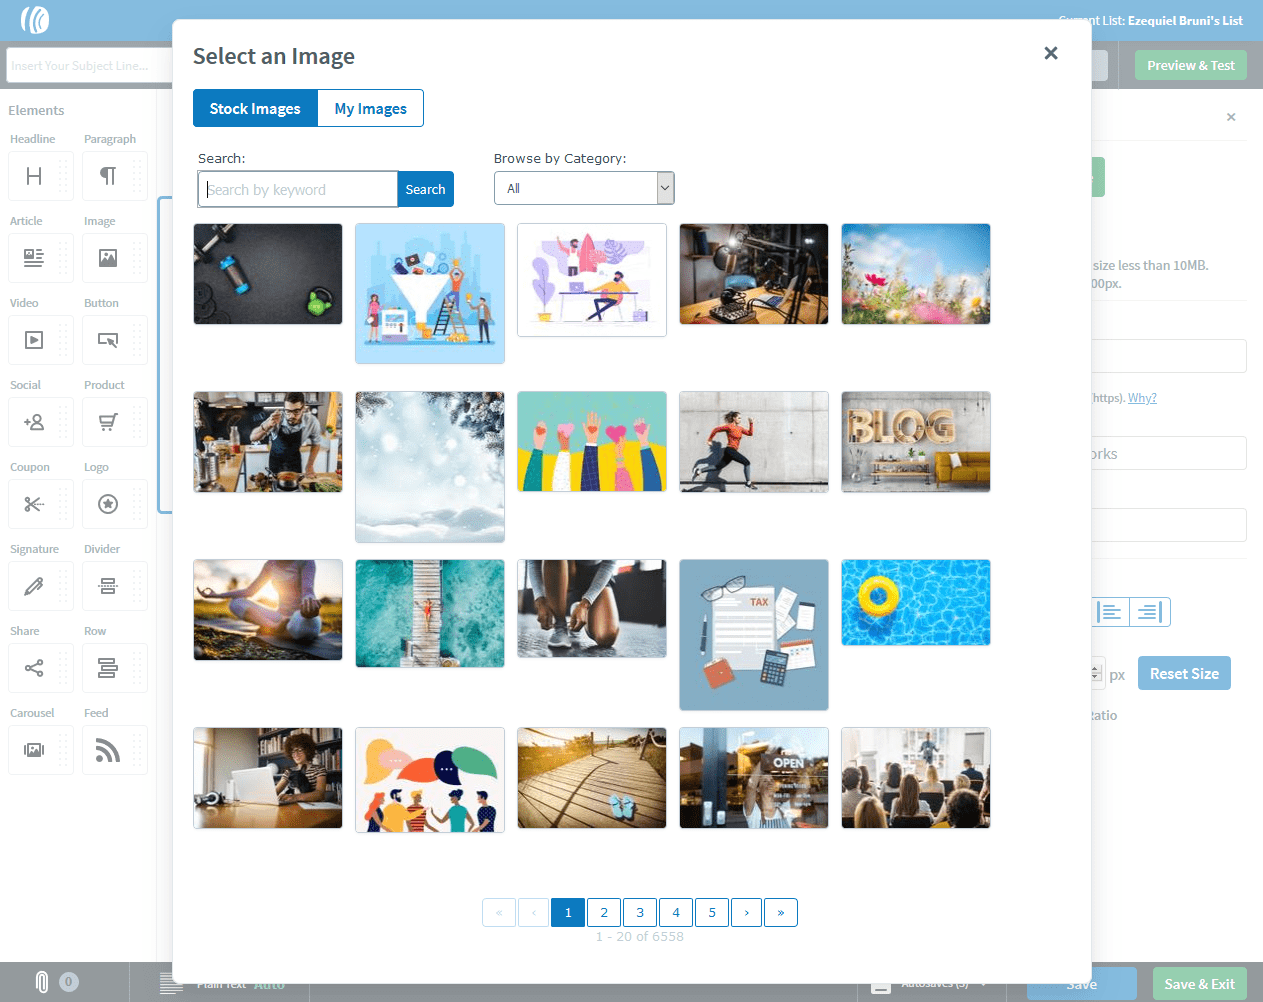Viewport: 1263px width, 1002px height.
Task: Switch to the My Images tab
Action: click(370, 109)
